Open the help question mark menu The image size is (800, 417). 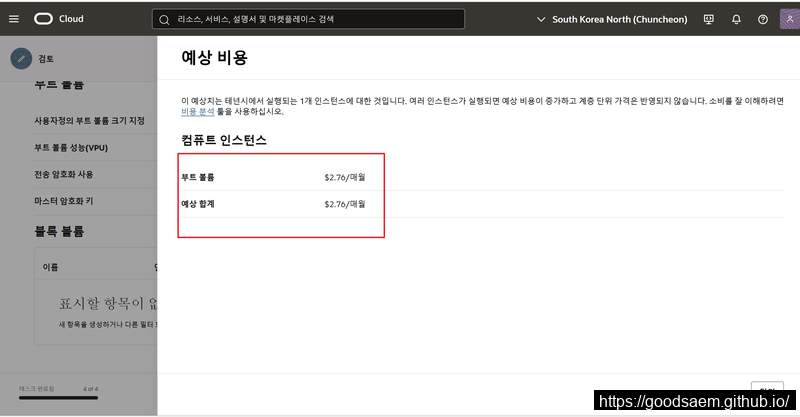(763, 19)
